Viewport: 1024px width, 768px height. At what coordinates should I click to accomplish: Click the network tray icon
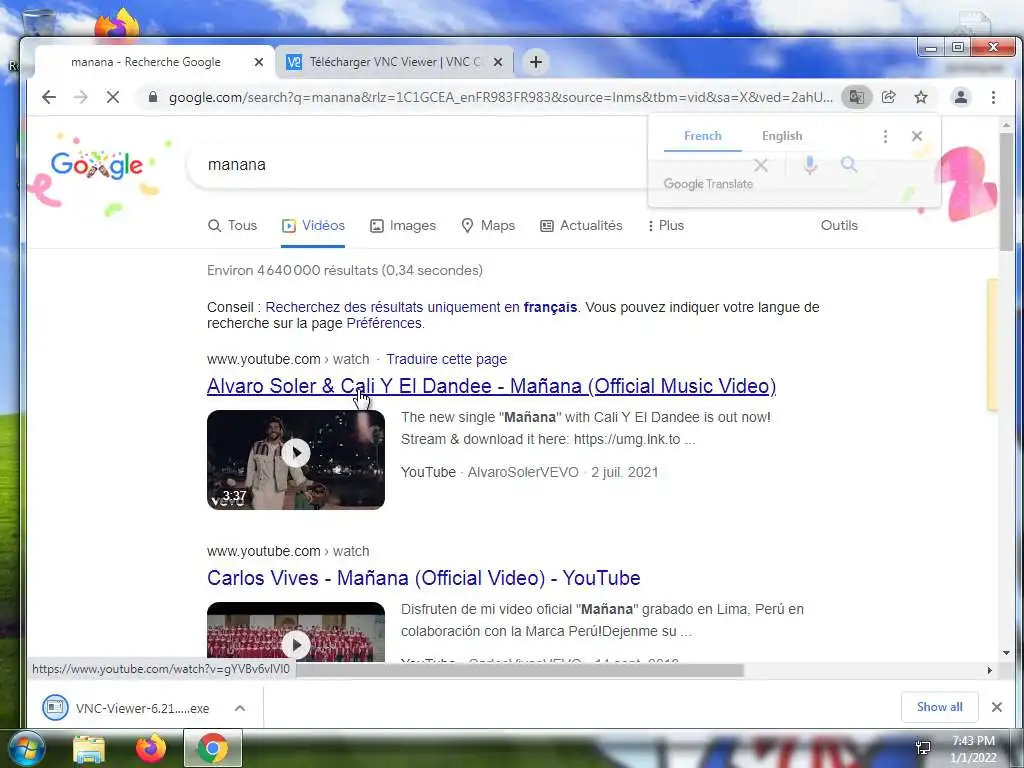[x=923, y=748]
